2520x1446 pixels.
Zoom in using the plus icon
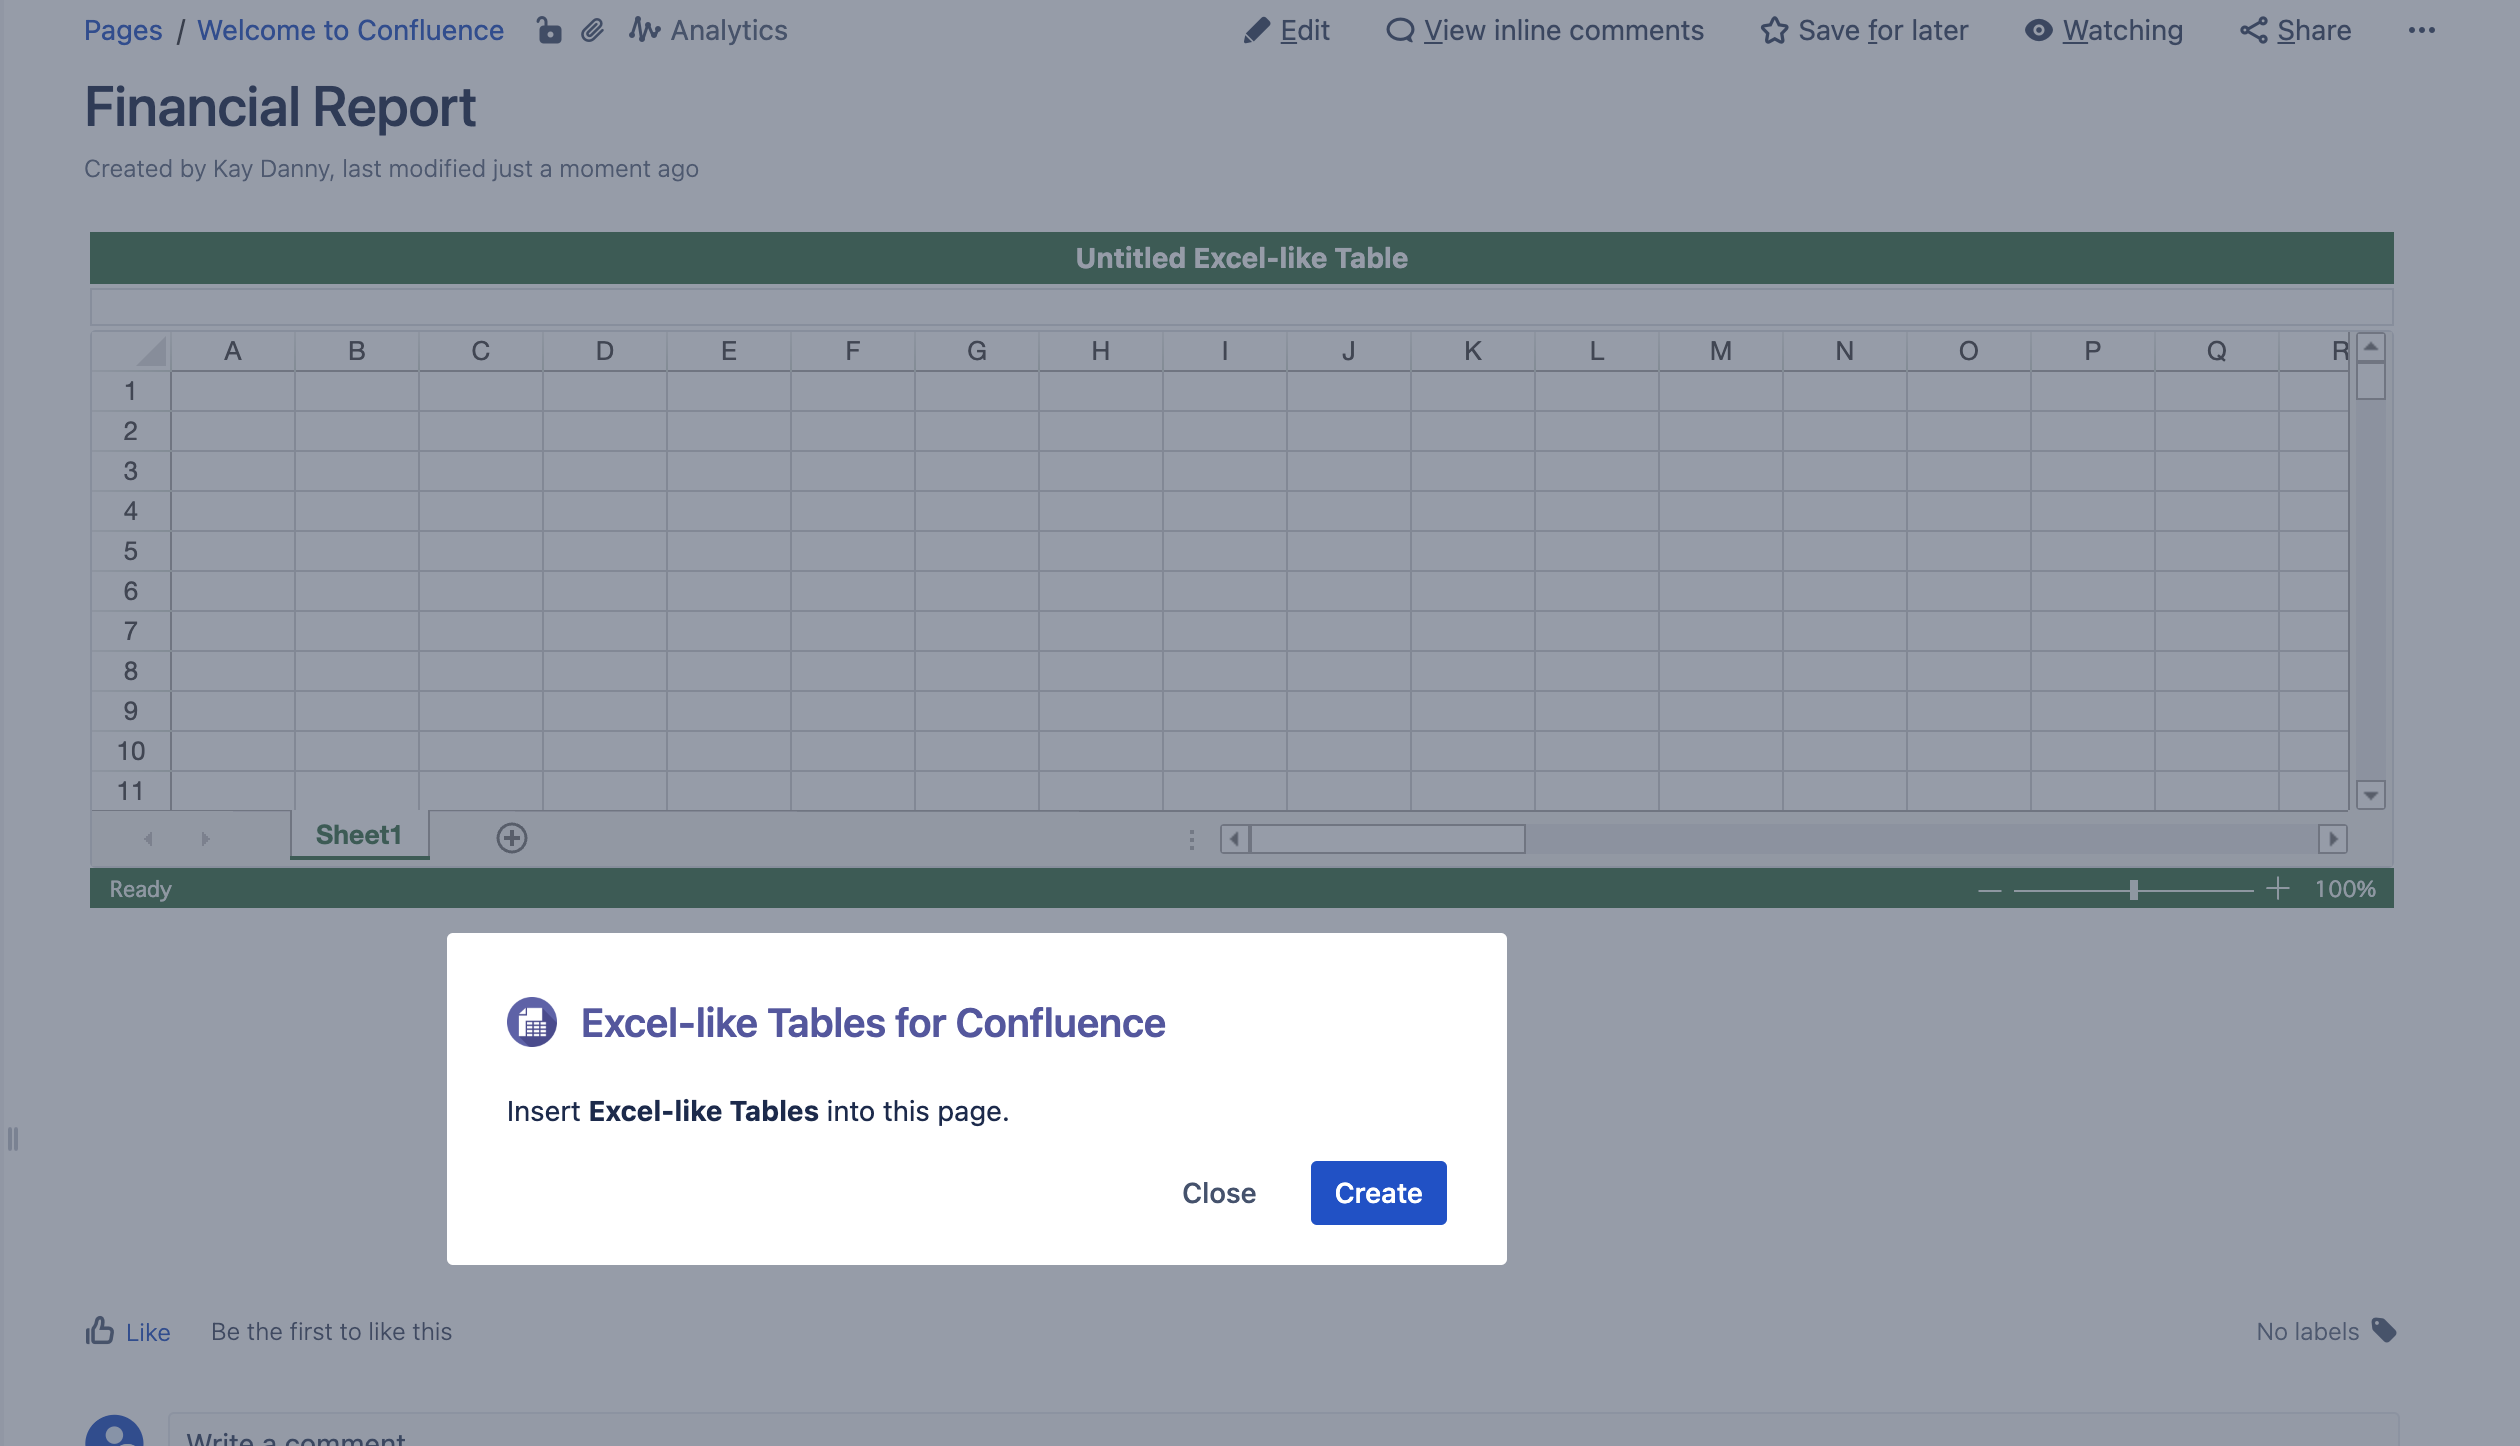(x=2277, y=889)
